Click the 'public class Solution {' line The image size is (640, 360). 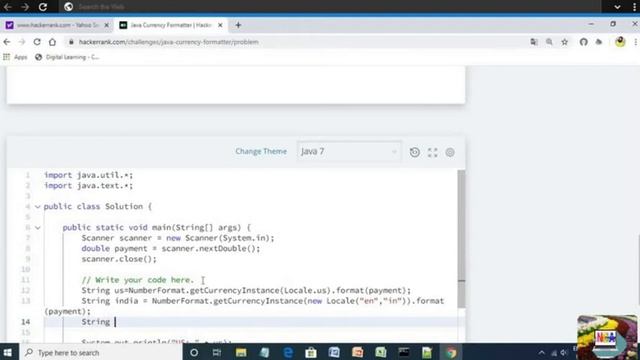(98, 207)
